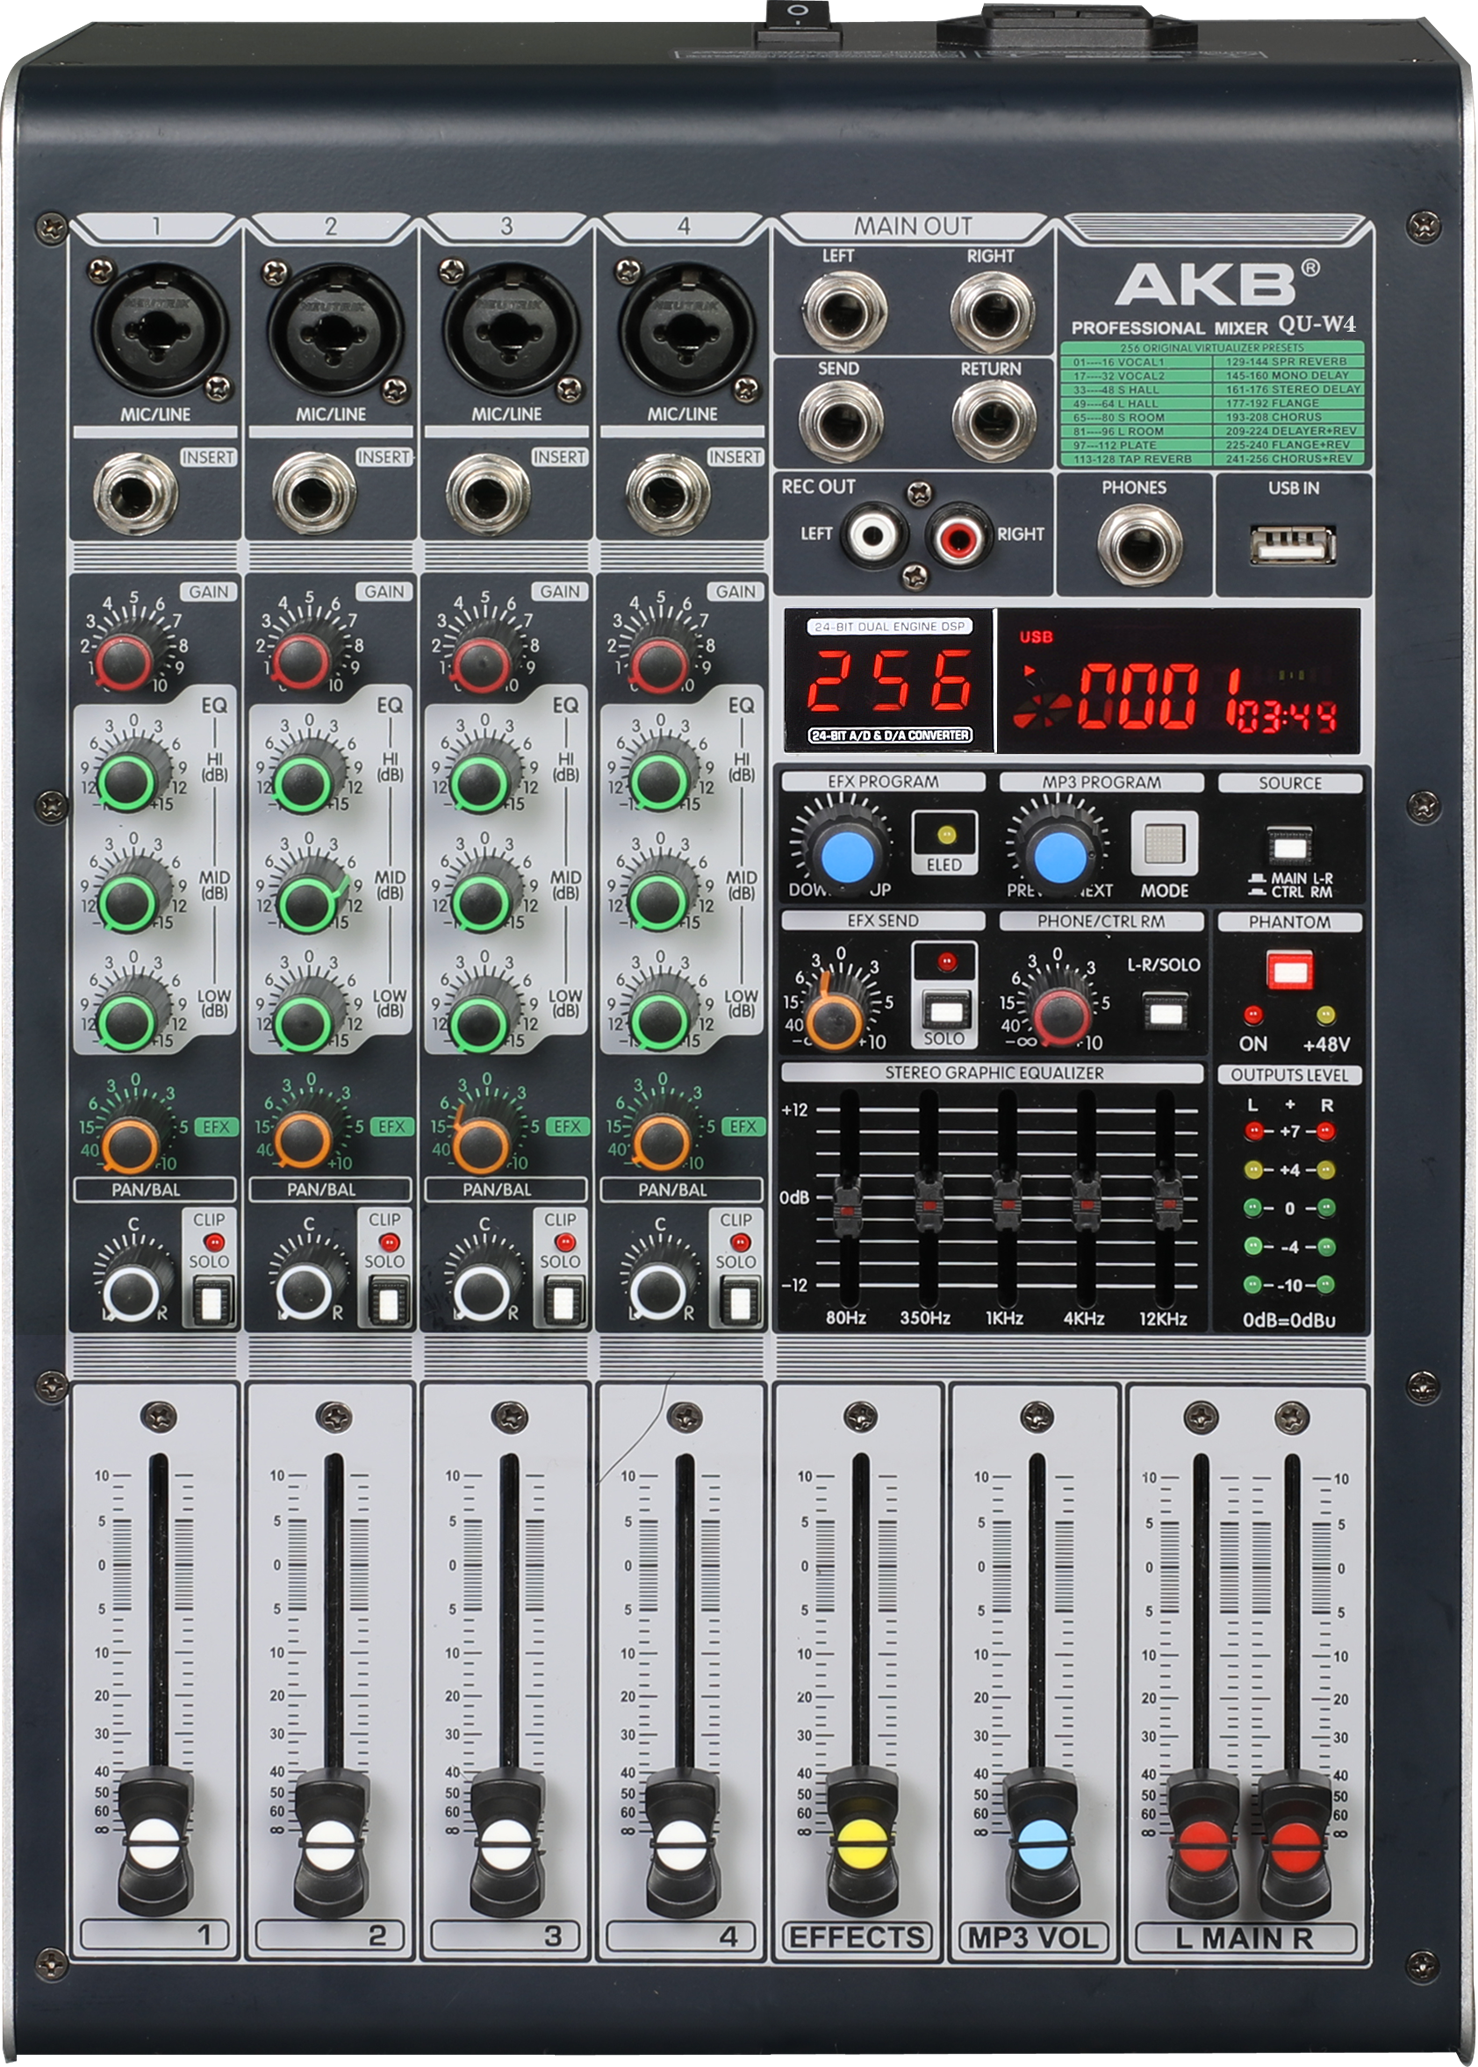1478x2067 pixels.
Task: Click the 256 DSP preset display
Action: pos(888,680)
